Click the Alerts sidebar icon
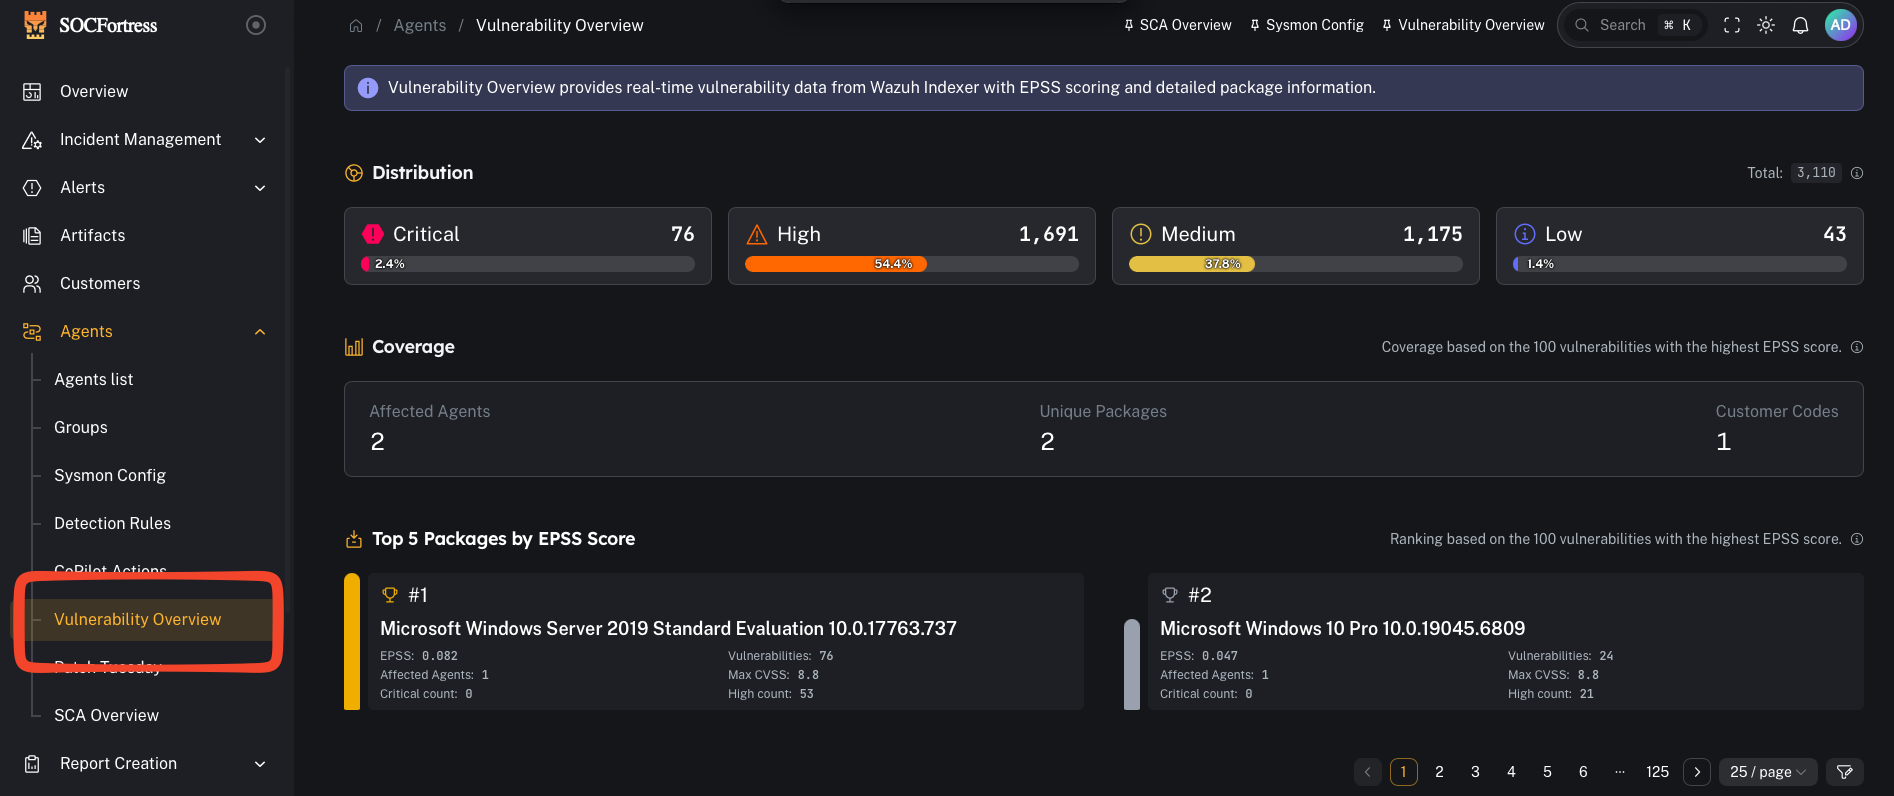Screen dimensions: 1894x796 click(32, 188)
